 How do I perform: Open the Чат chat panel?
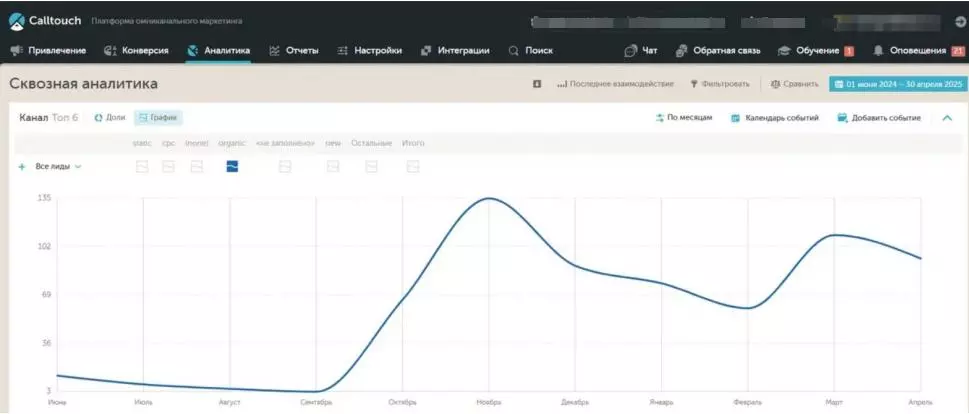(640, 51)
